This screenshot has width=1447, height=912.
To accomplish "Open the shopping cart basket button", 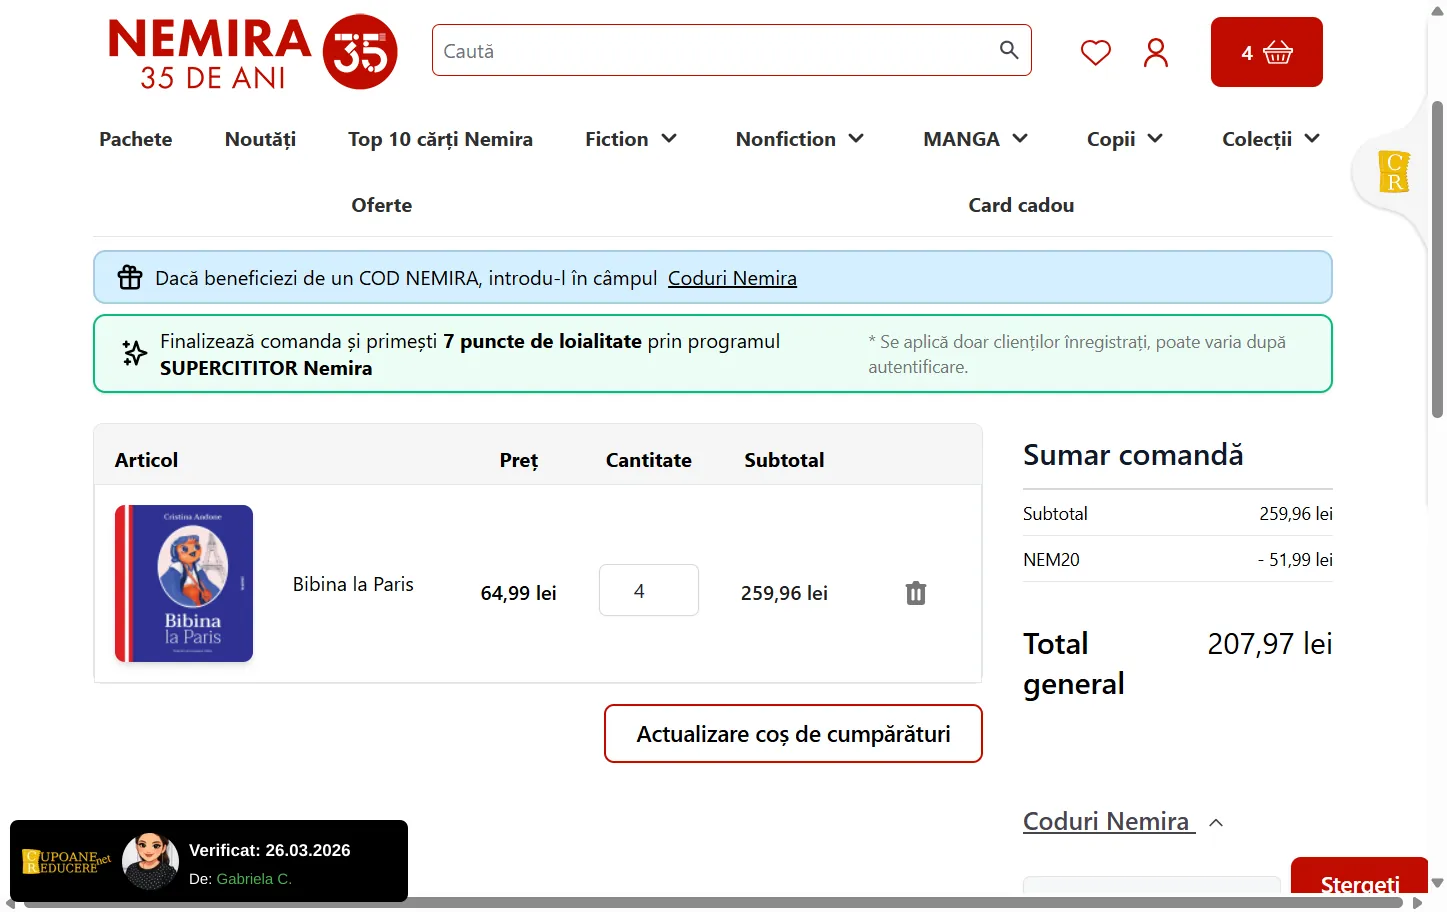I will tap(1266, 52).
